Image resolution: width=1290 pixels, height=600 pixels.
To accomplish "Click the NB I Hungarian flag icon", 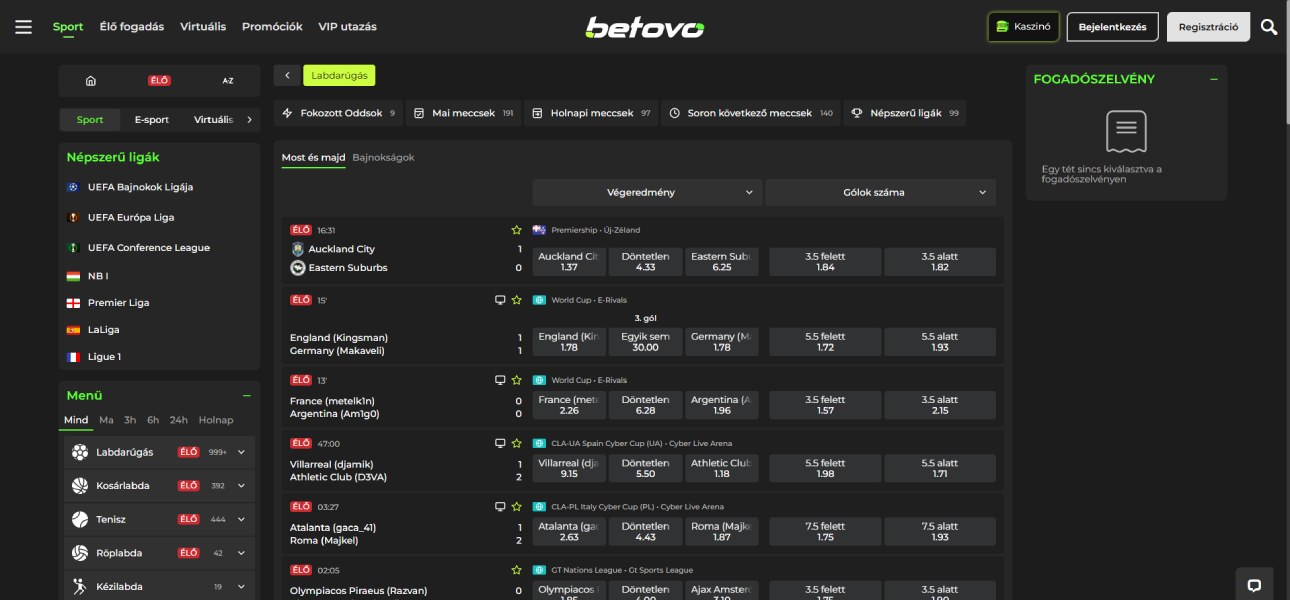I will point(73,275).
